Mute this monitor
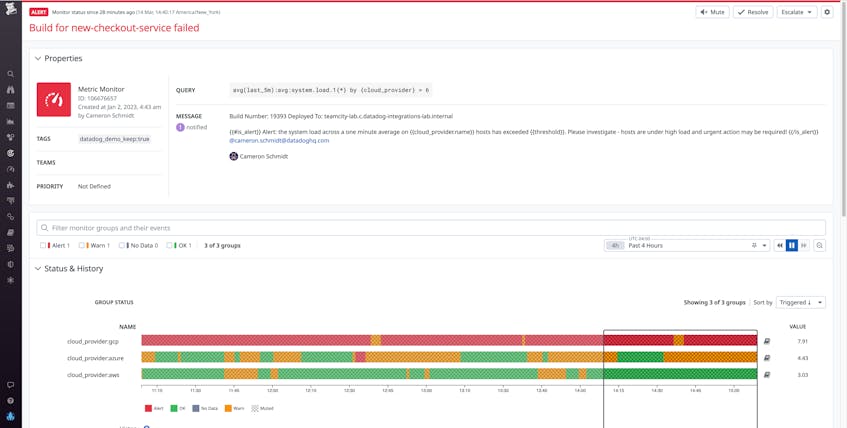 [712, 12]
